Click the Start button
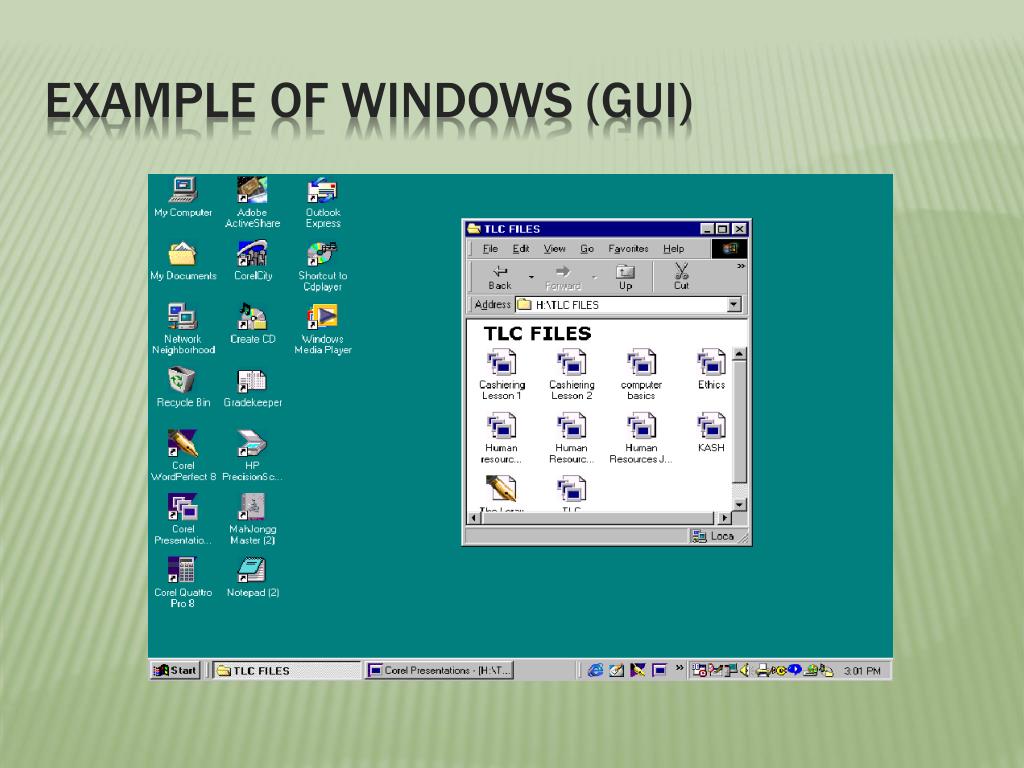The width and height of the screenshot is (1024, 768). [x=175, y=670]
